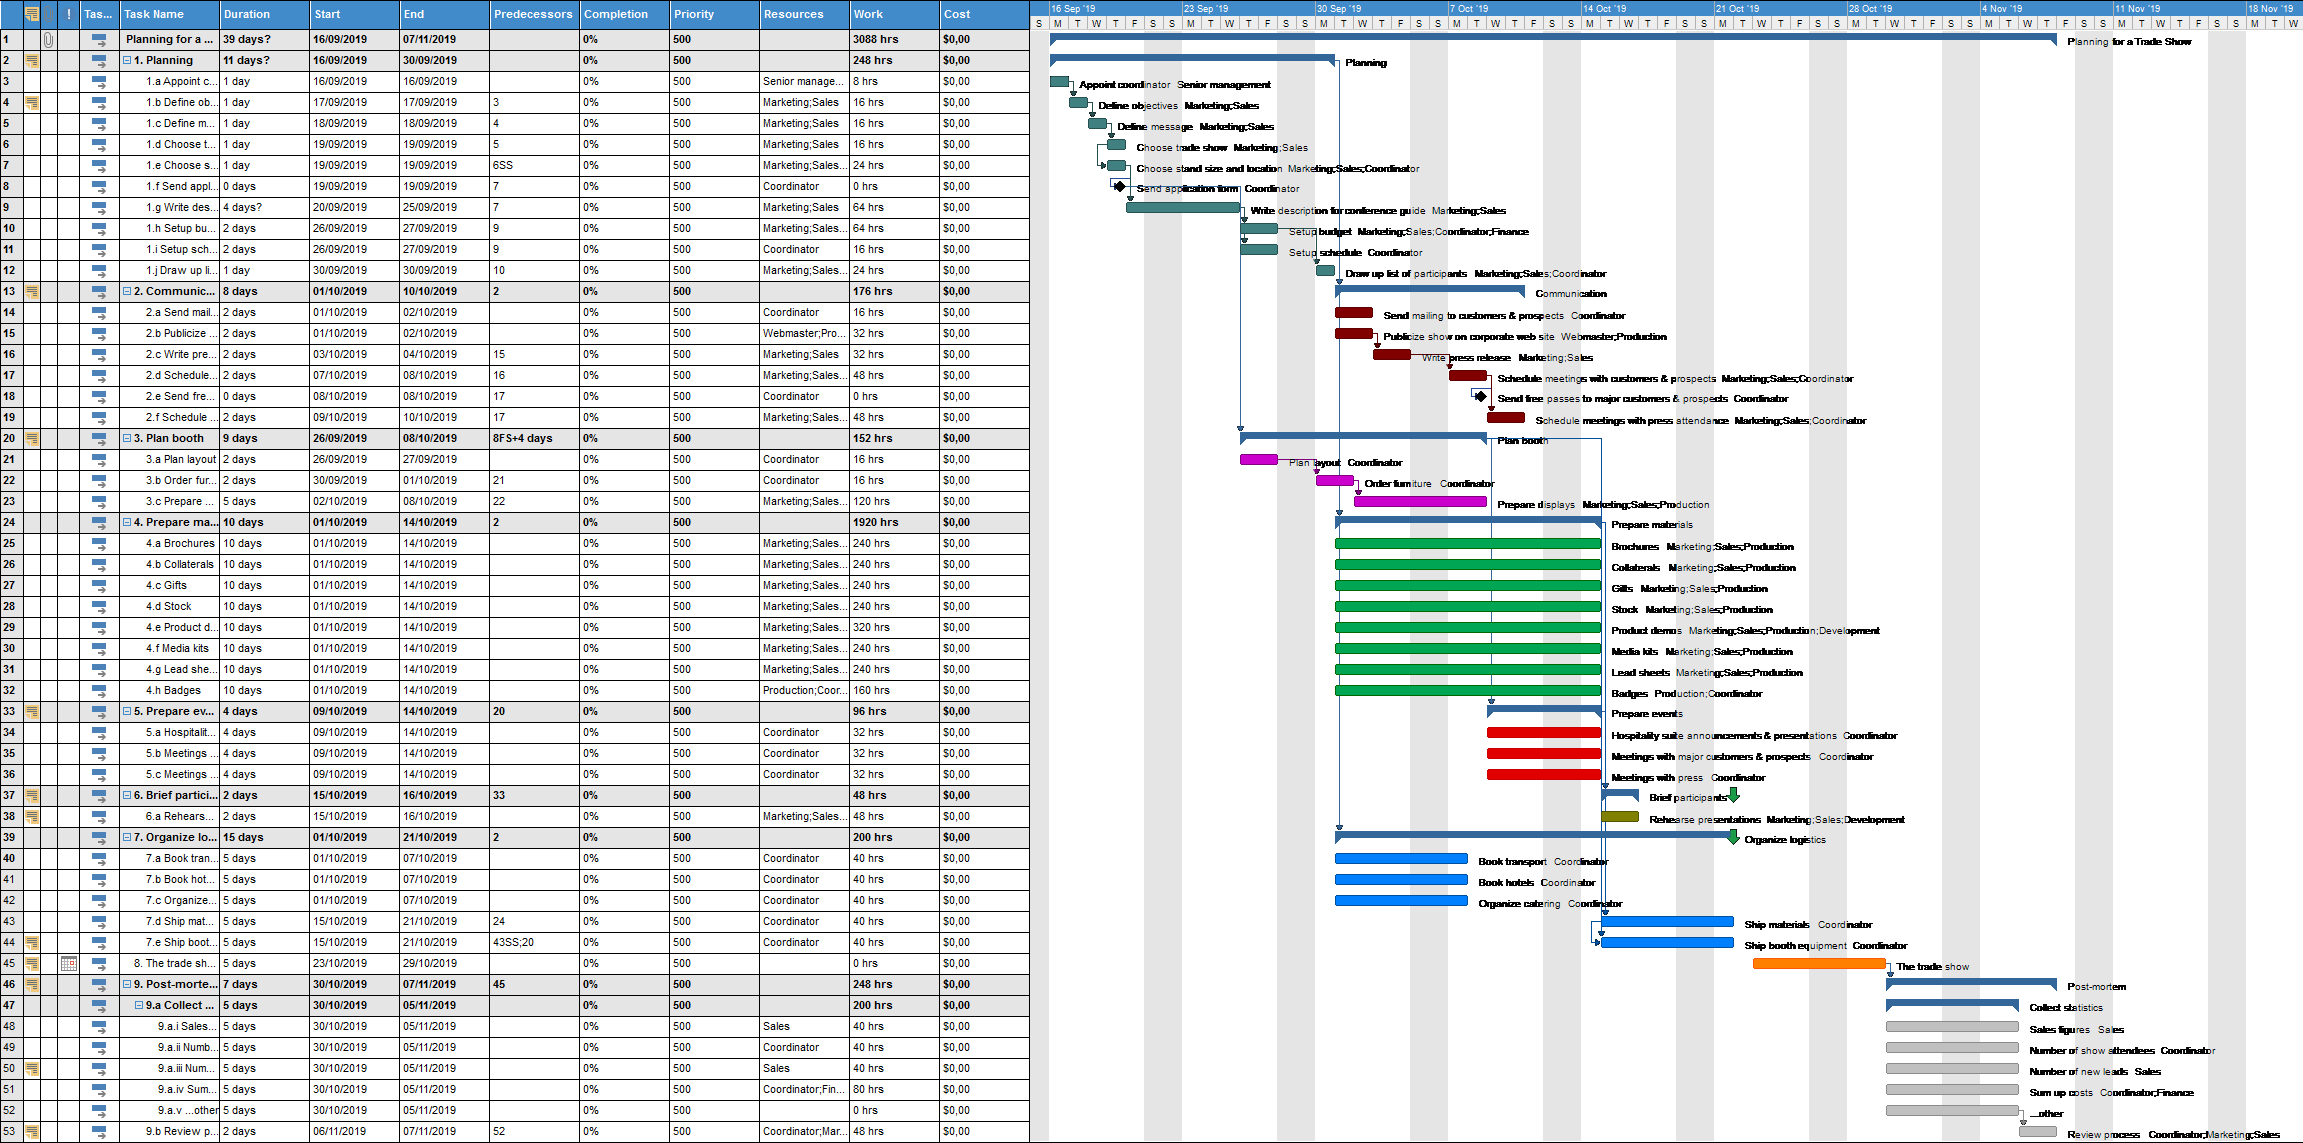Screen dimensions: 2303x1143
Task: Open the note on "2. Communic..." summary row
Action: pyautogui.click(x=33, y=291)
